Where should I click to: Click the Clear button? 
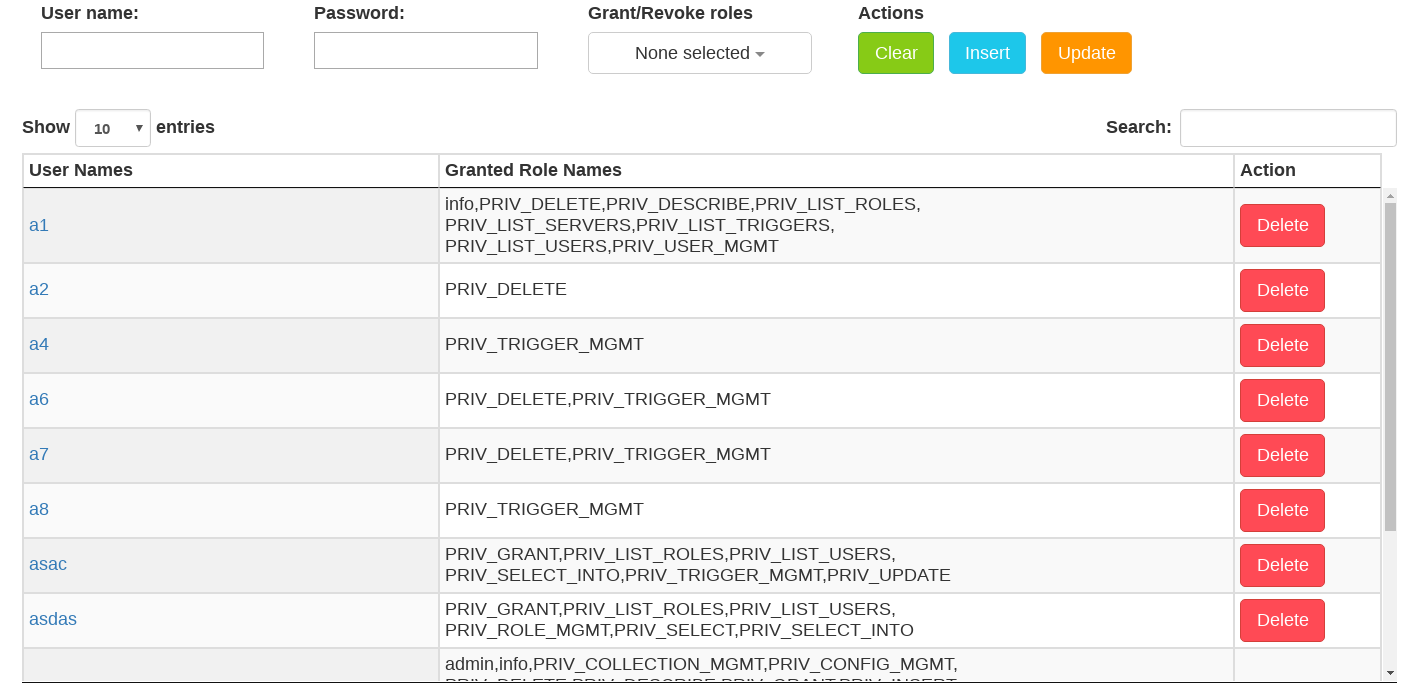point(895,52)
